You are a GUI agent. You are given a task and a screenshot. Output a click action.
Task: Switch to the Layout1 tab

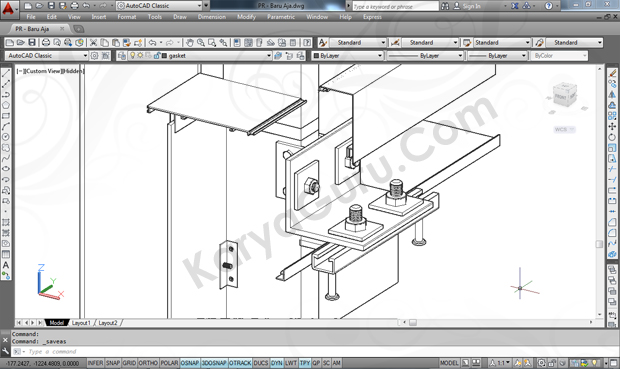click(81, 323)
